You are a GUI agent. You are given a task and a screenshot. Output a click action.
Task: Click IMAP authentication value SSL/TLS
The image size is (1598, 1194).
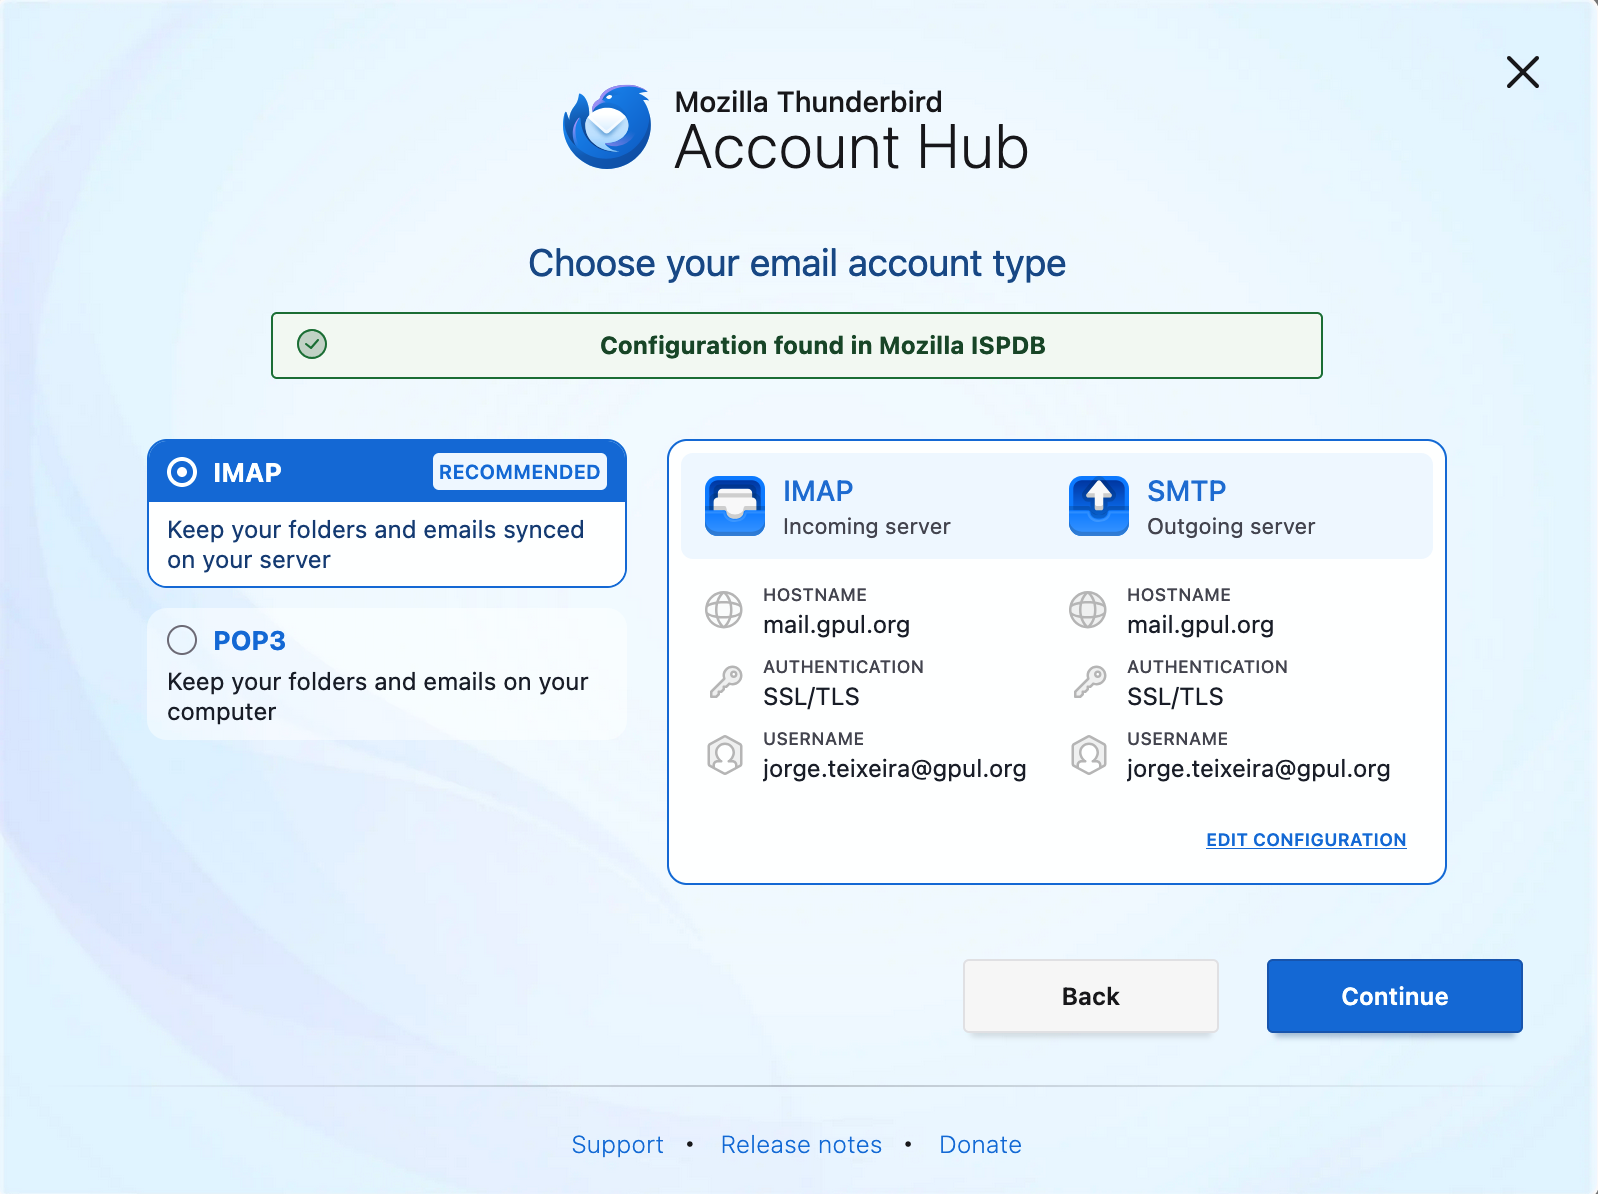(811, 697)
